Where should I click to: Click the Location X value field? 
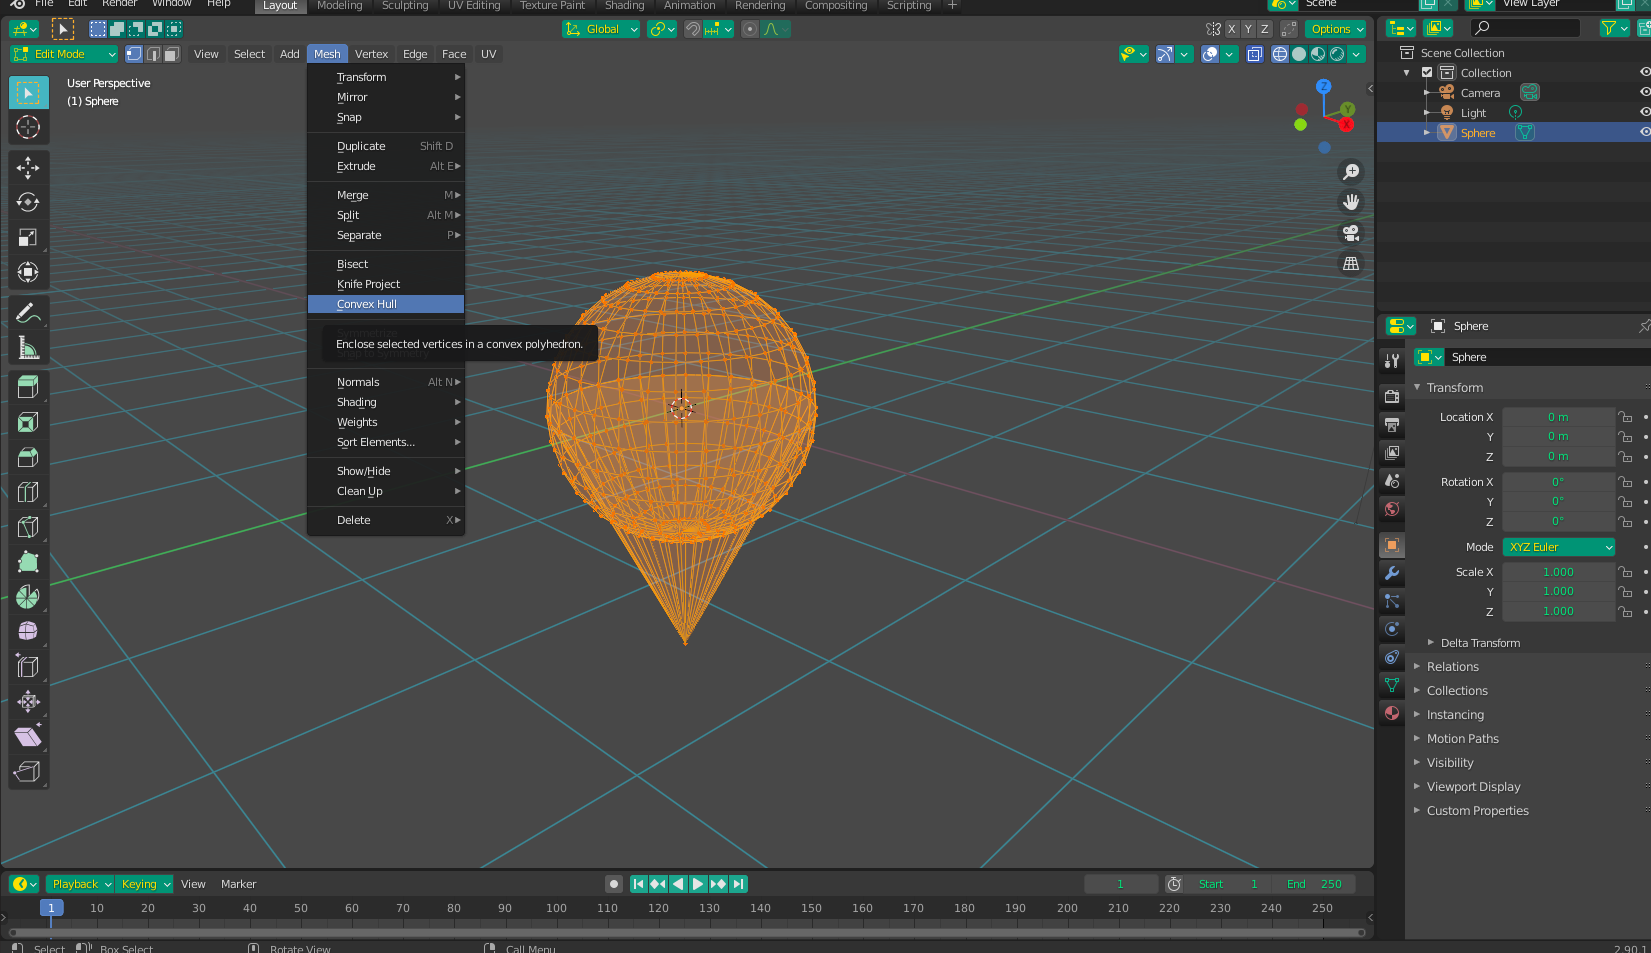(1558, 417)
